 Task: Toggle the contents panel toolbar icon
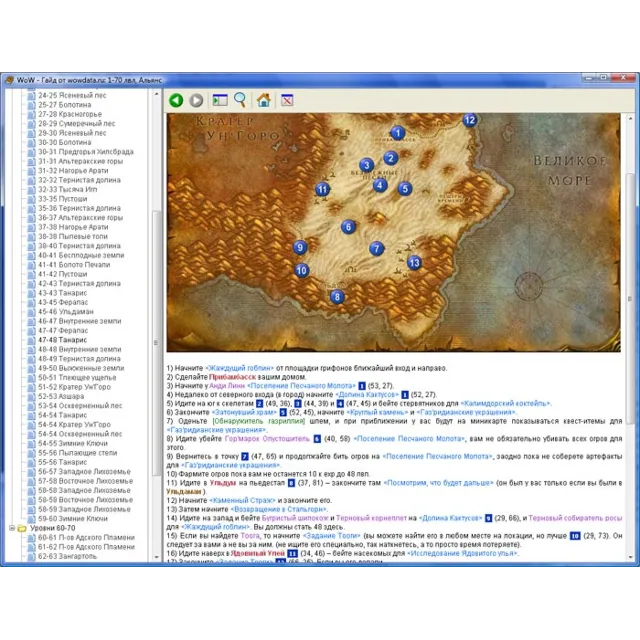pos(220,100)
